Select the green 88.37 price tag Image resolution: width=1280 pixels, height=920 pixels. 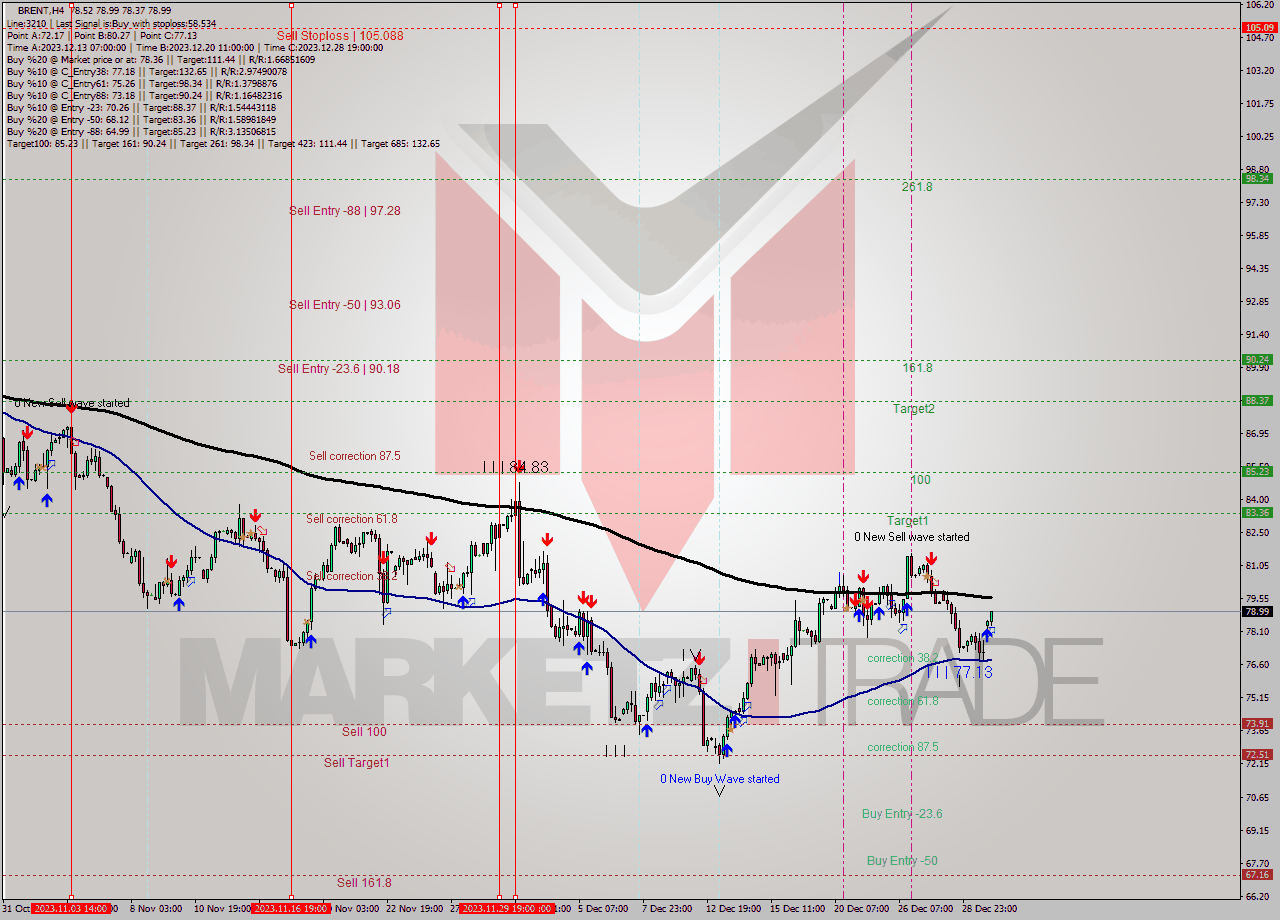tap(1257, 401)
